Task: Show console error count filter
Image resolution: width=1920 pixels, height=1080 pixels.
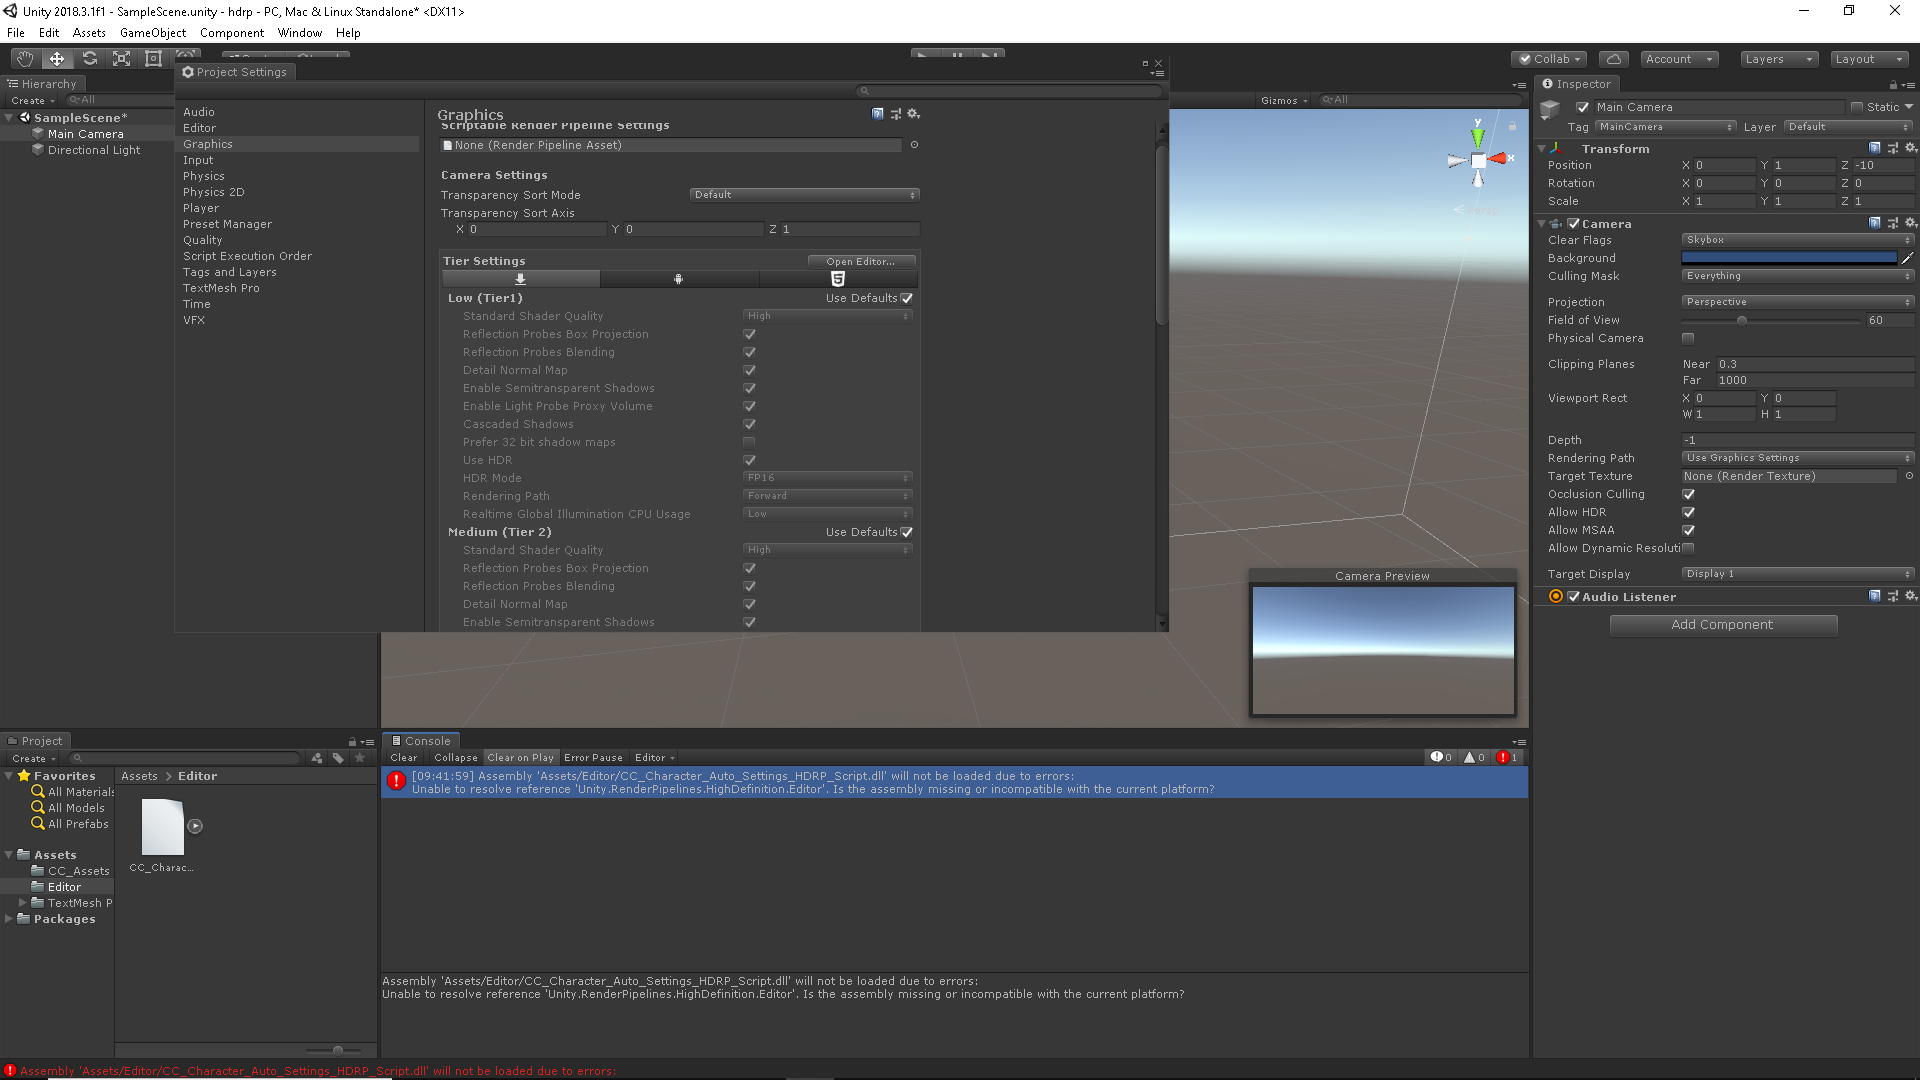Action: tap(1508, 757)
